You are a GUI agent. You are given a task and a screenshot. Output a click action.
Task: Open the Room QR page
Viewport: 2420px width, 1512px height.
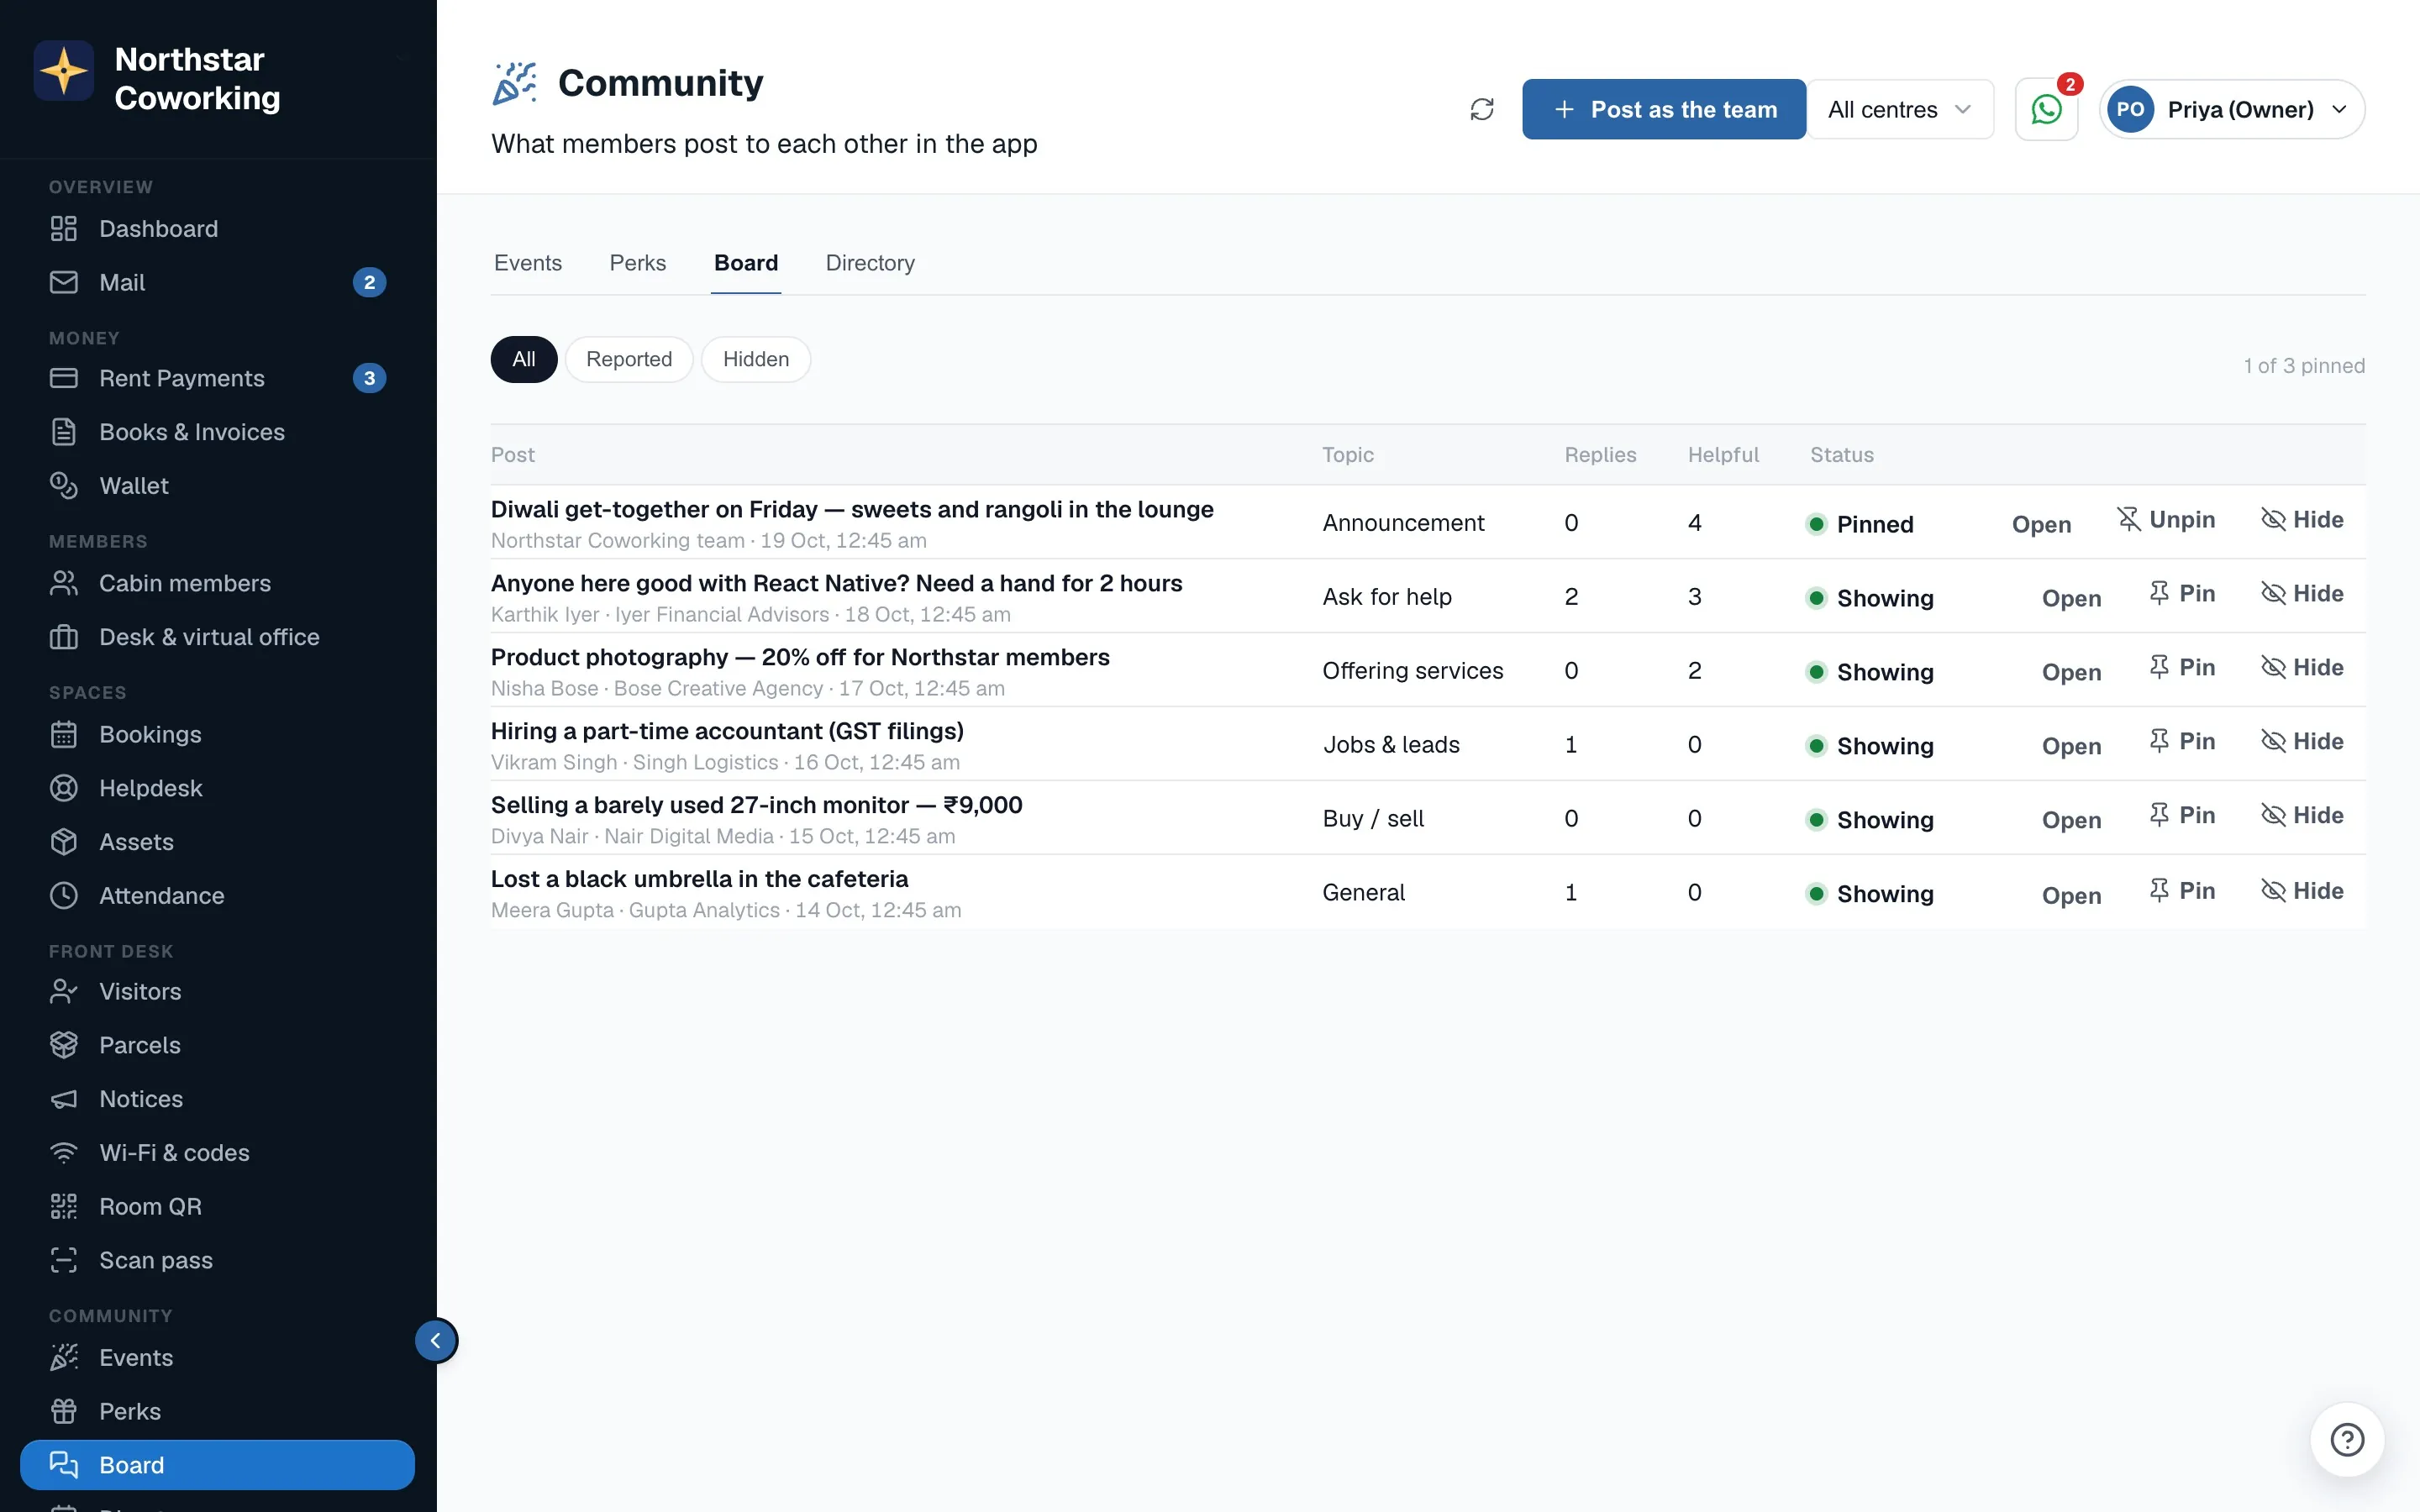(217, 1207)
